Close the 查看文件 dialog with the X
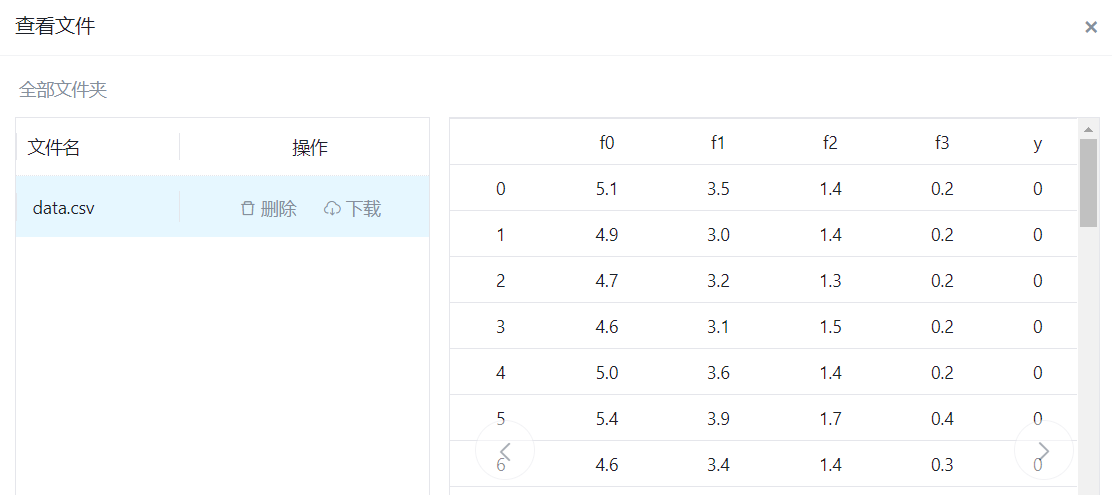The height and width of the screenshot is (495, 1112). tap(1091, 27)
